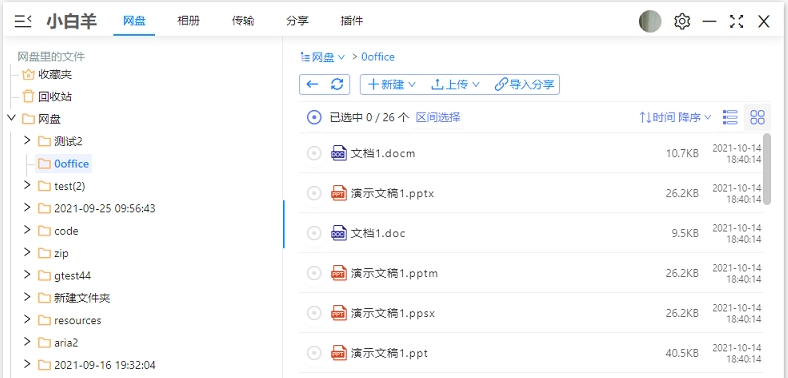The width and height of the screenshot is (788, 378).
Task: Expand the 2021-09-25 09:56:43 folder node
Action: click(27, 207)
